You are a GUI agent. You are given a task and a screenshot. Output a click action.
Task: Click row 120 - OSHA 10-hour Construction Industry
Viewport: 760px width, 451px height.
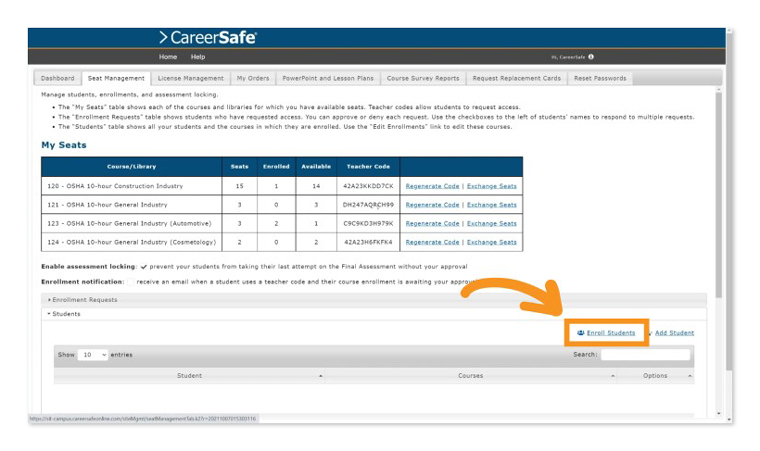(x=282, y=186)
